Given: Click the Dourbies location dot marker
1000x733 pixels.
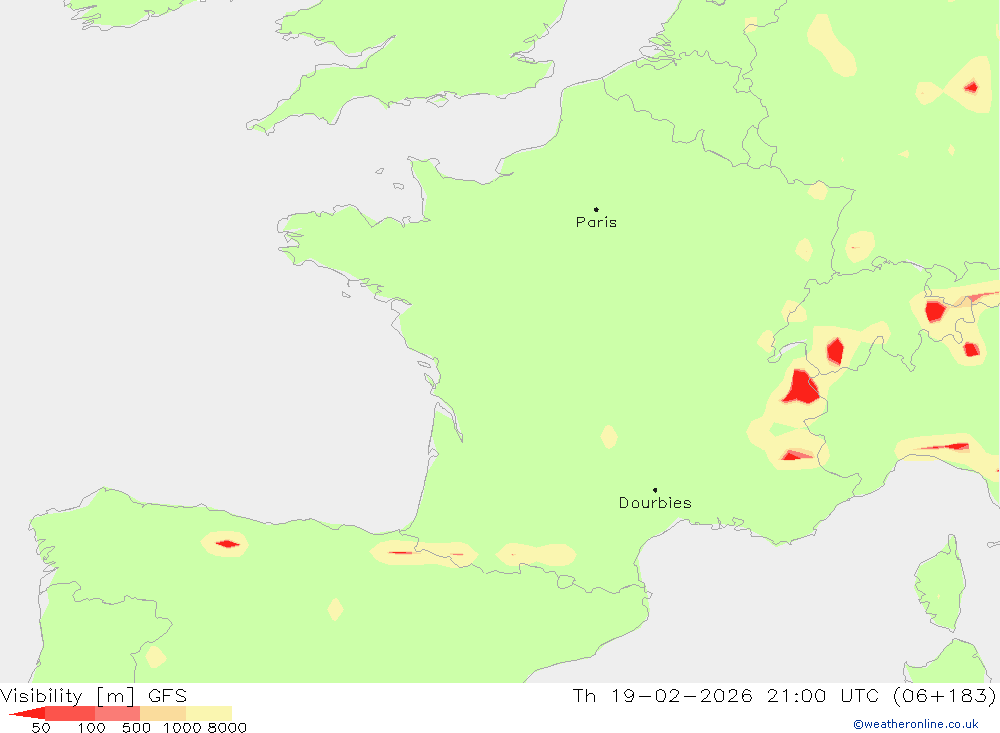Looking at the screenshot, I should pyautogui.click(x=655, y=490).
